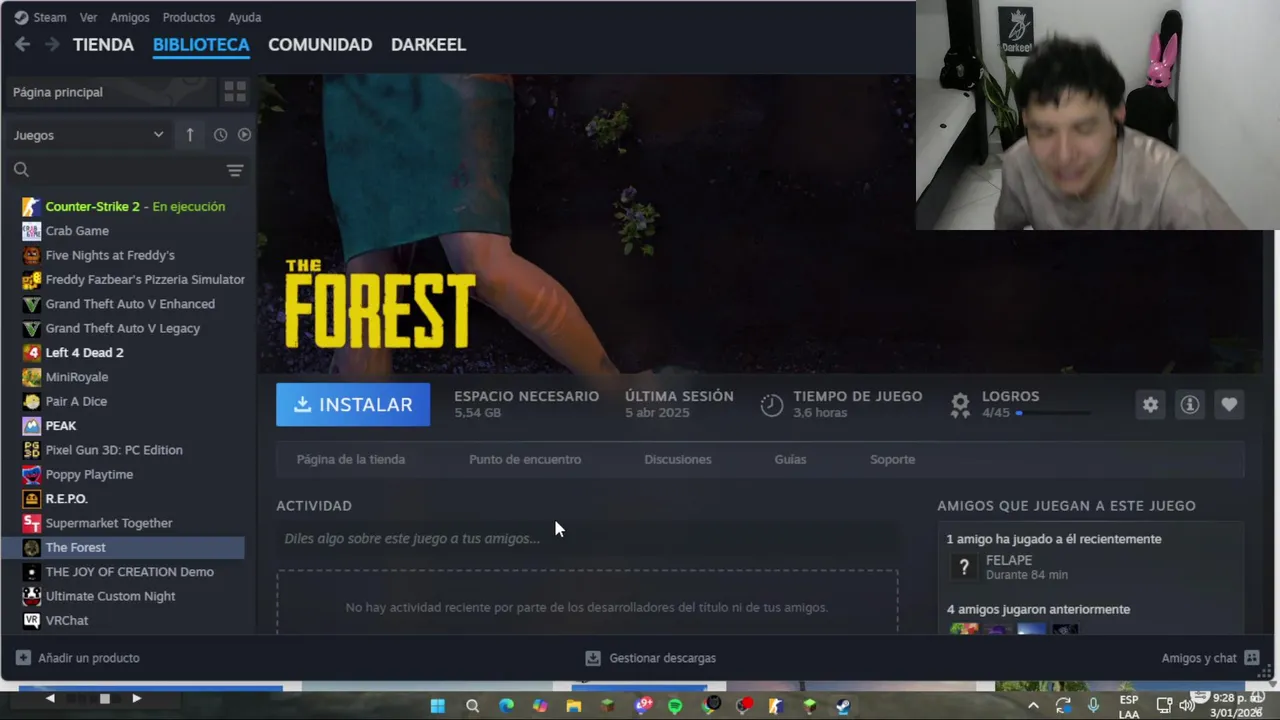Viewport: 1280px width, 720px height.
Task: Open Página de la tienda link
Action: 351,459
